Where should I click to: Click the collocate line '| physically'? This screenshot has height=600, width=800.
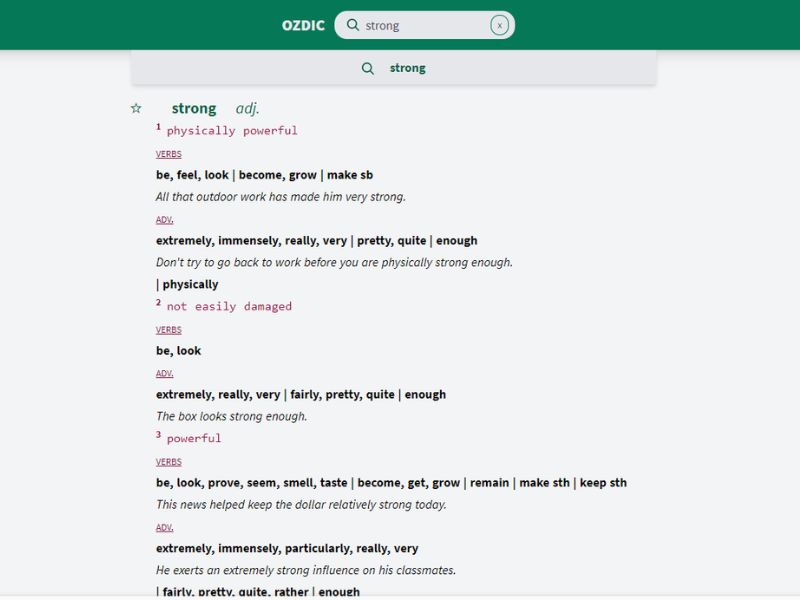point(187,285)
